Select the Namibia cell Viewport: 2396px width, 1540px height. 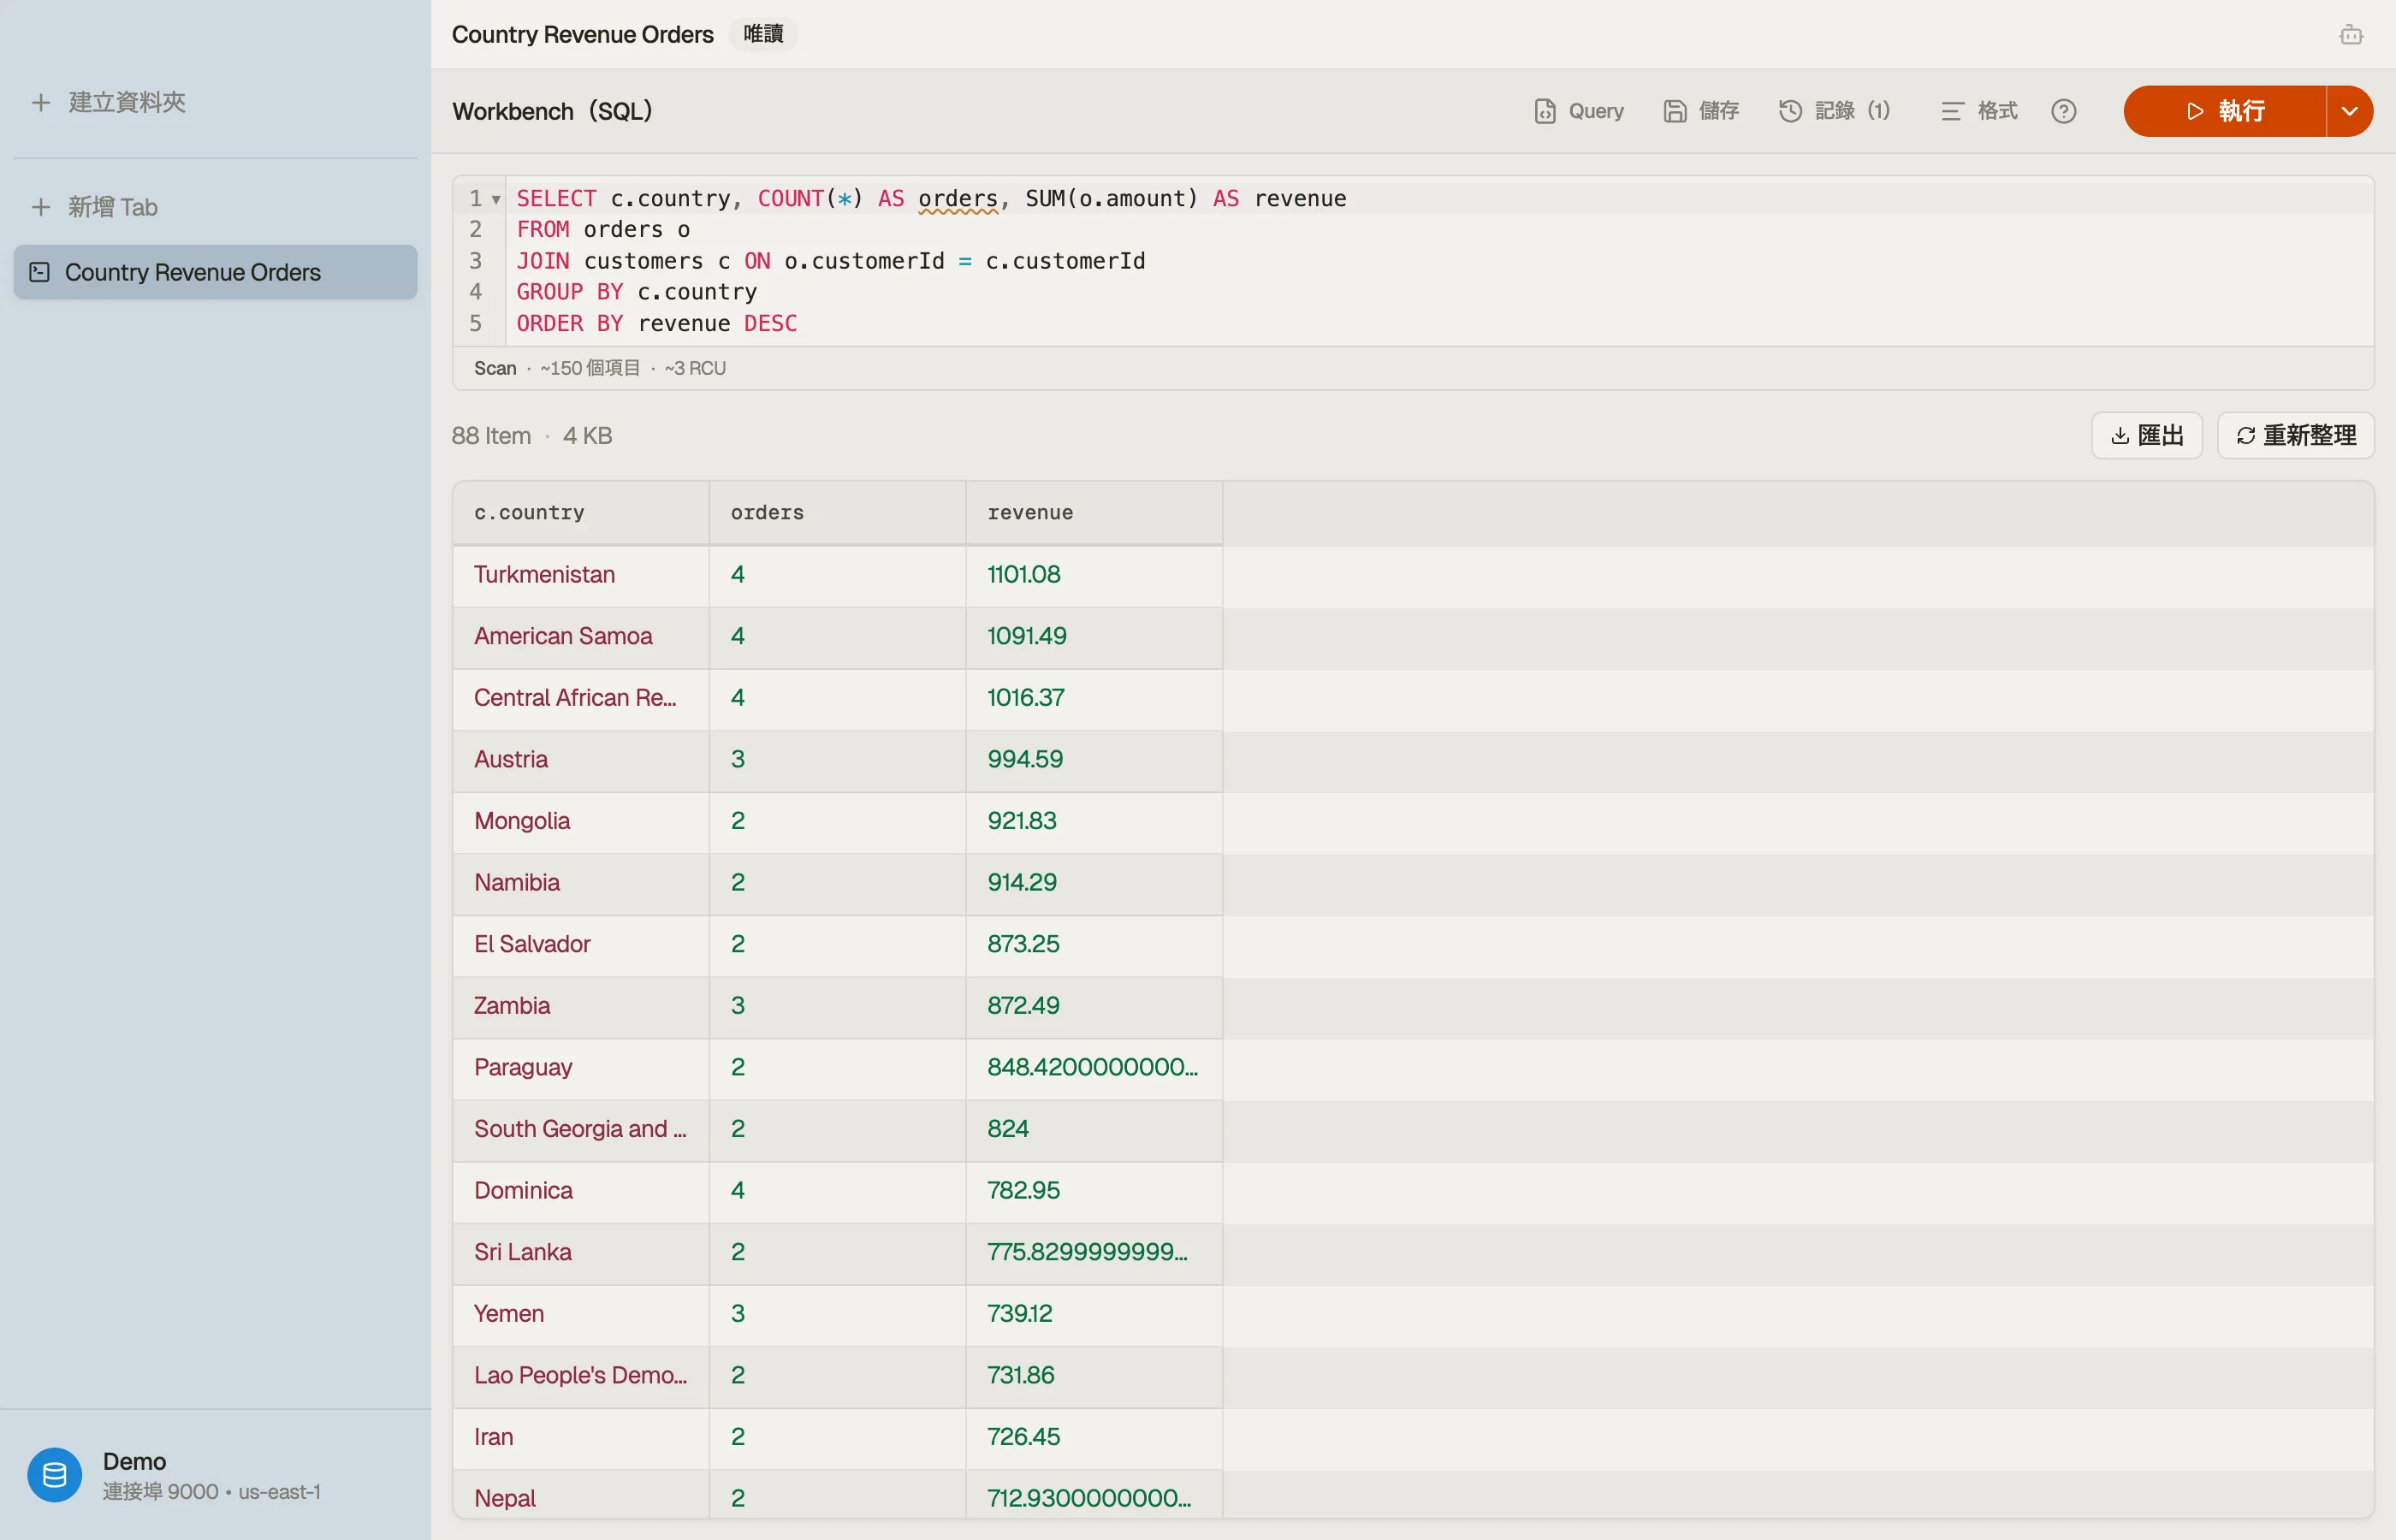pos(581,883)
